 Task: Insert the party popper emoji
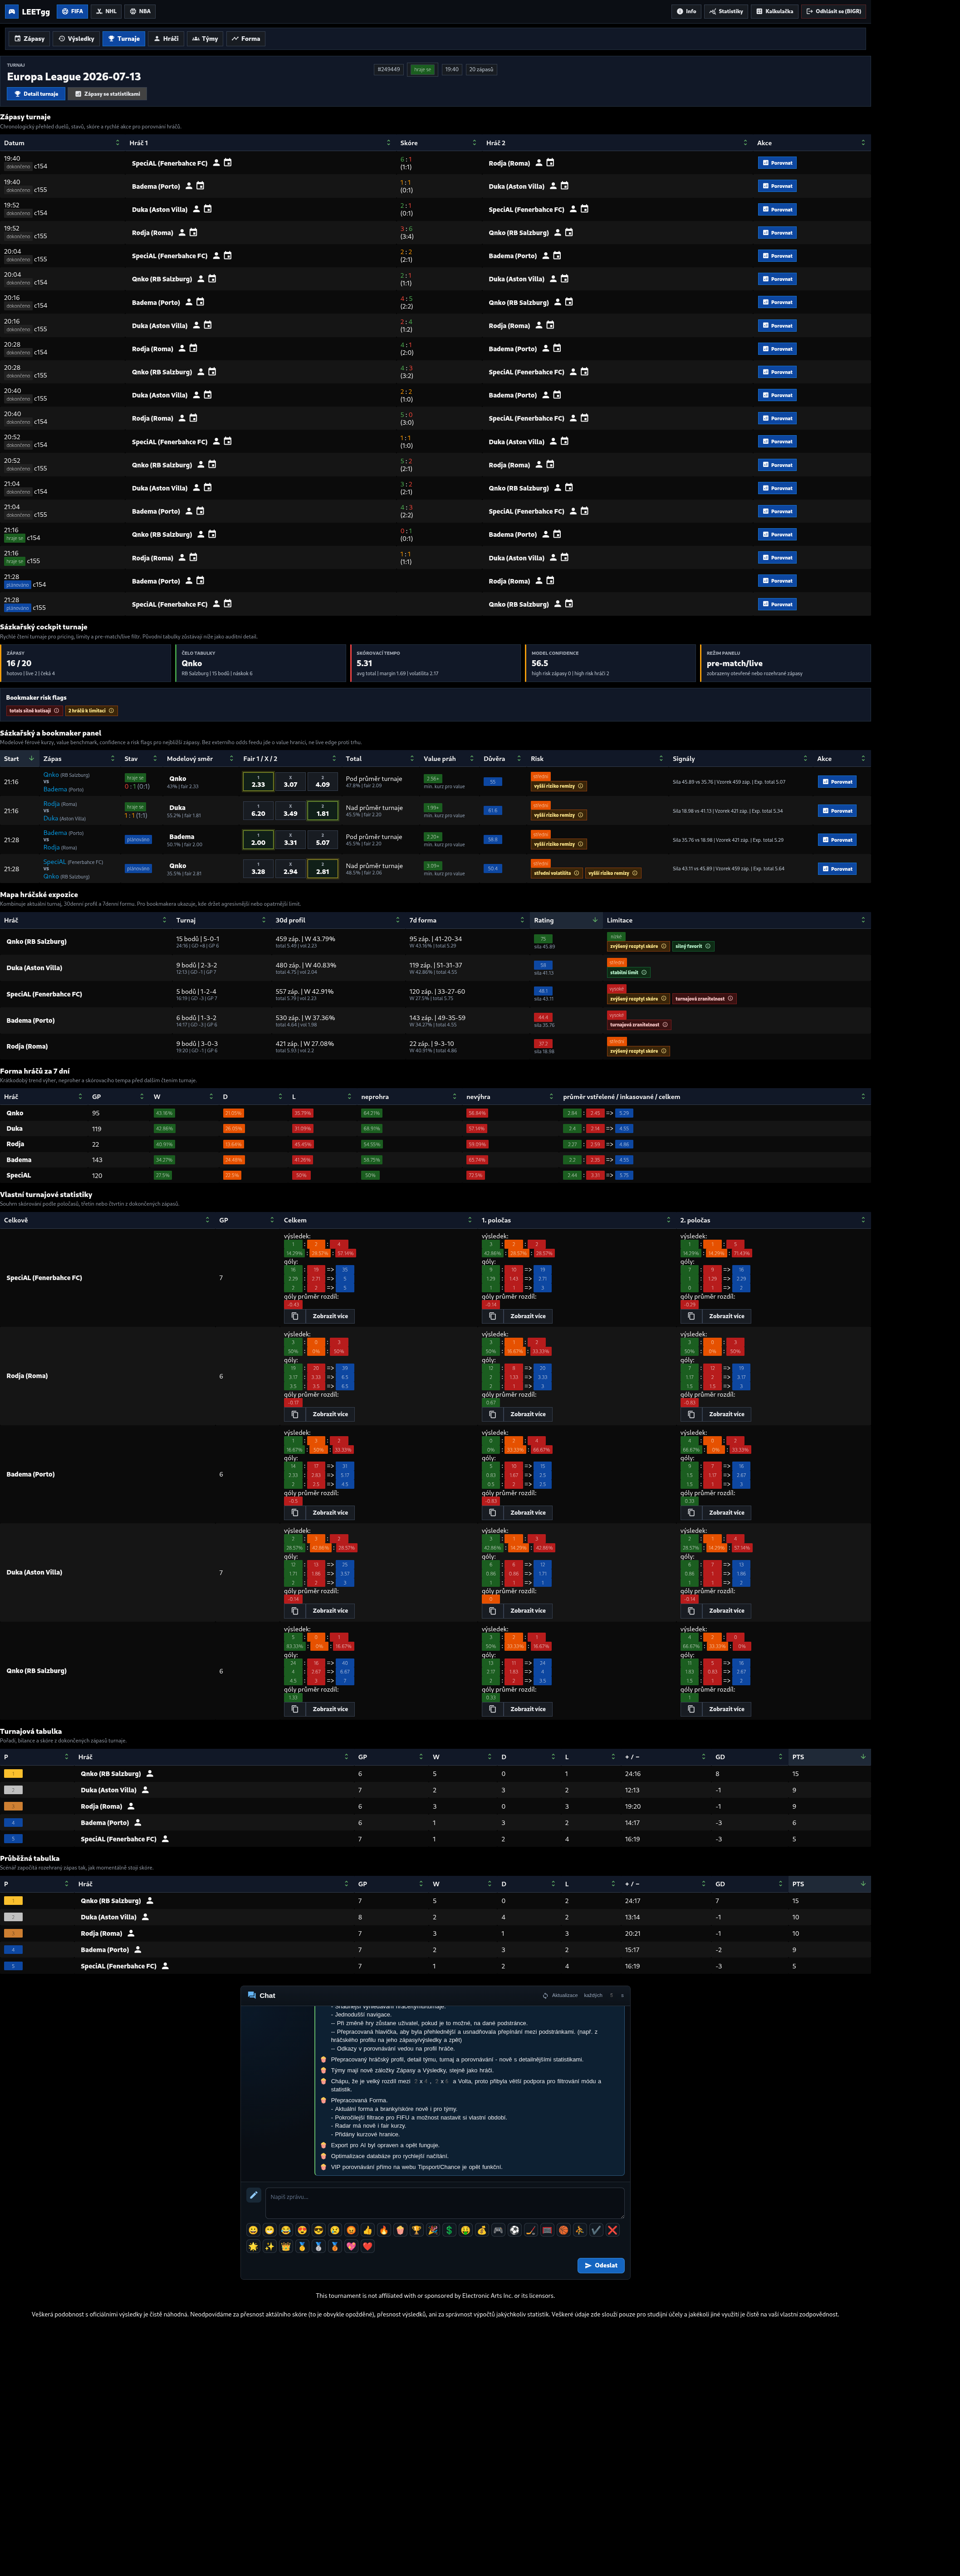coord(433,2230)
